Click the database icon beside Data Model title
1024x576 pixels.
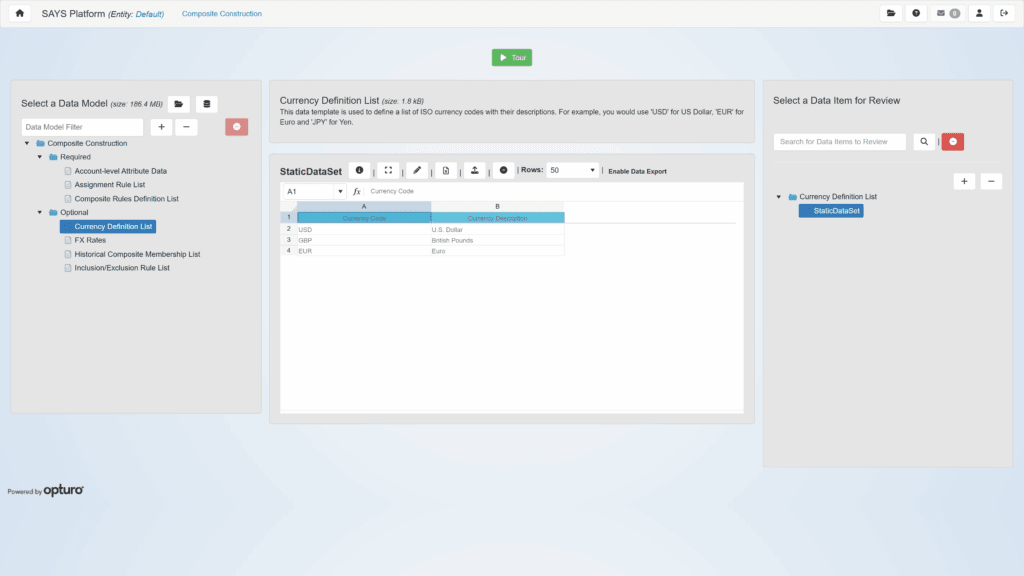pyautogui.click(x=206, y=104)
